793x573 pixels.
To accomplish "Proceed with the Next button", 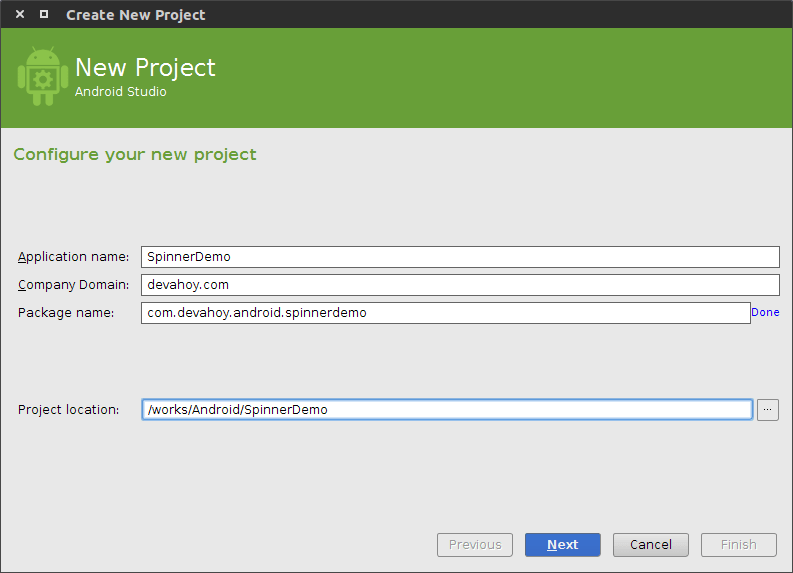I will pyautogui.click(x=563, y=545).
